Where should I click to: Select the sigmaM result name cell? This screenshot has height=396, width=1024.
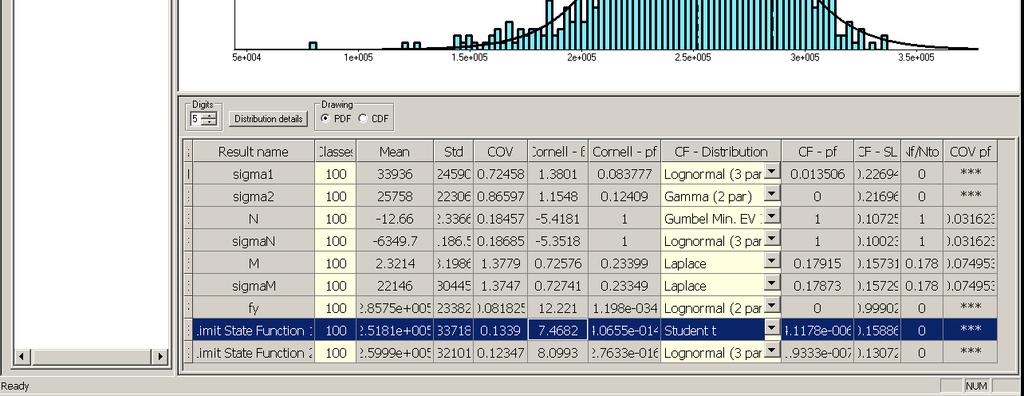[253, 286]
